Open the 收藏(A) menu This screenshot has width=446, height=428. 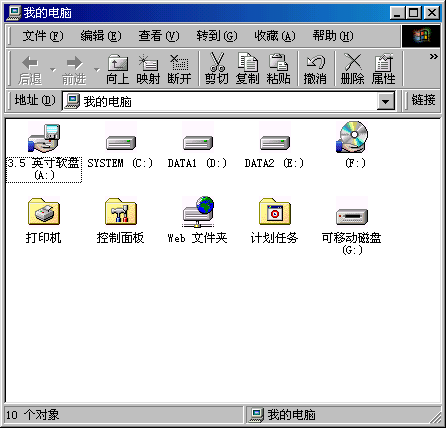click(x=275, y=36)
